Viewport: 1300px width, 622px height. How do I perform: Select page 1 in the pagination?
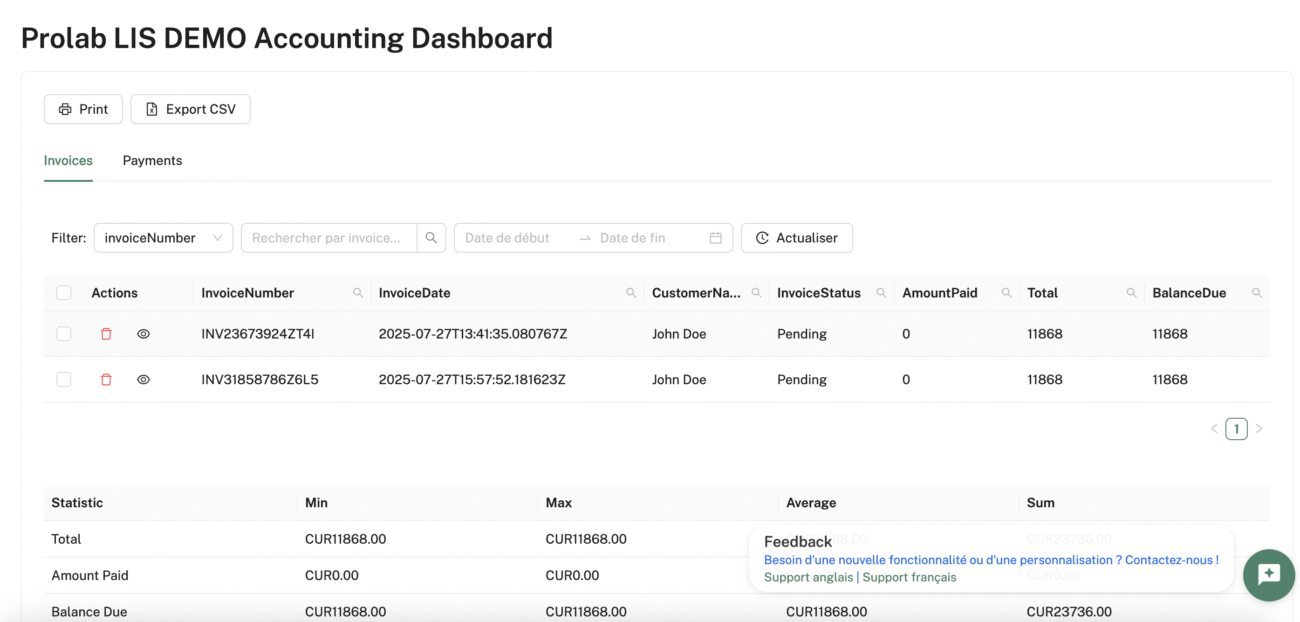tap(1237, 429)
